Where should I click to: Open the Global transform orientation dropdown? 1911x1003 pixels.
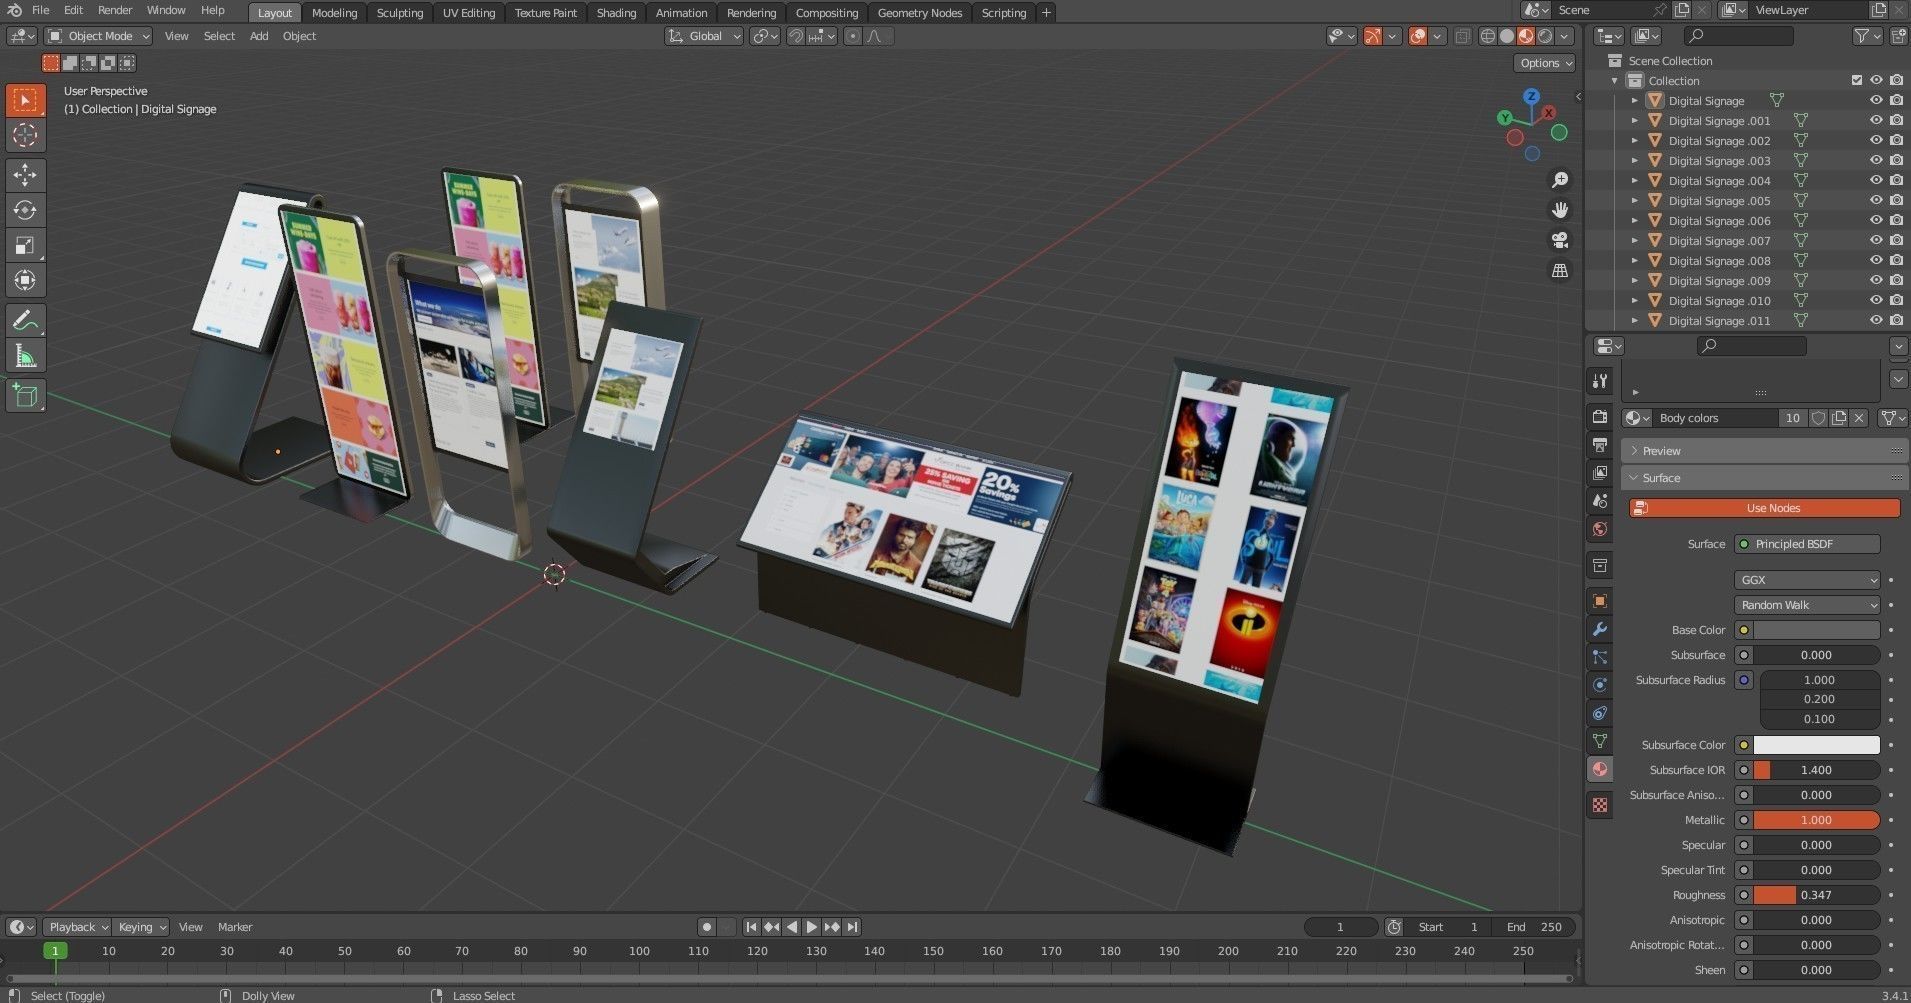(x=704, y=36)
